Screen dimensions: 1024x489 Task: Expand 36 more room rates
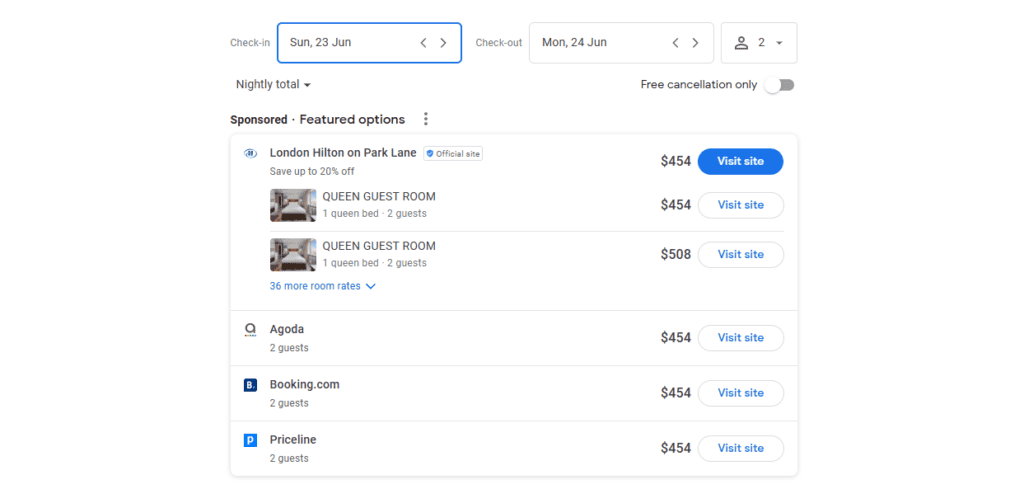click(322, 286)
